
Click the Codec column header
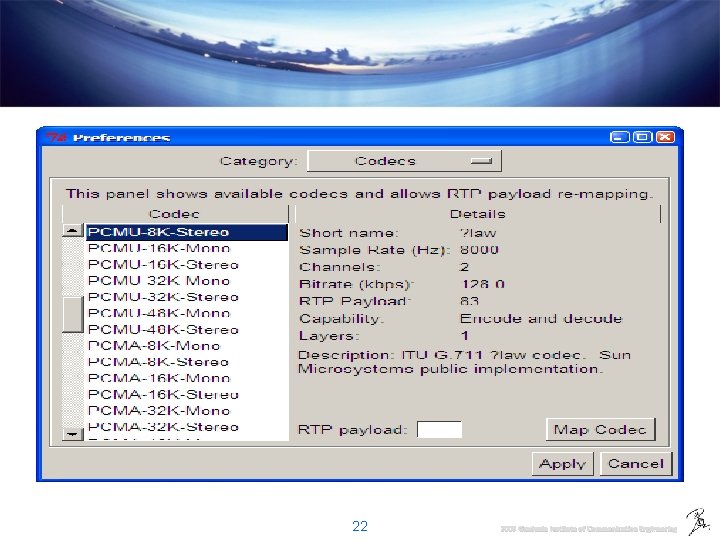[175, 214]
